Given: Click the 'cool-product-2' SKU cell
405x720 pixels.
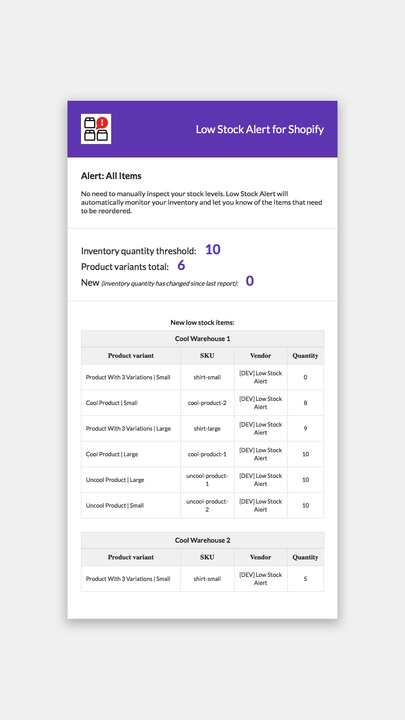Looking at the screenshot, I should (x=207, y=403).
